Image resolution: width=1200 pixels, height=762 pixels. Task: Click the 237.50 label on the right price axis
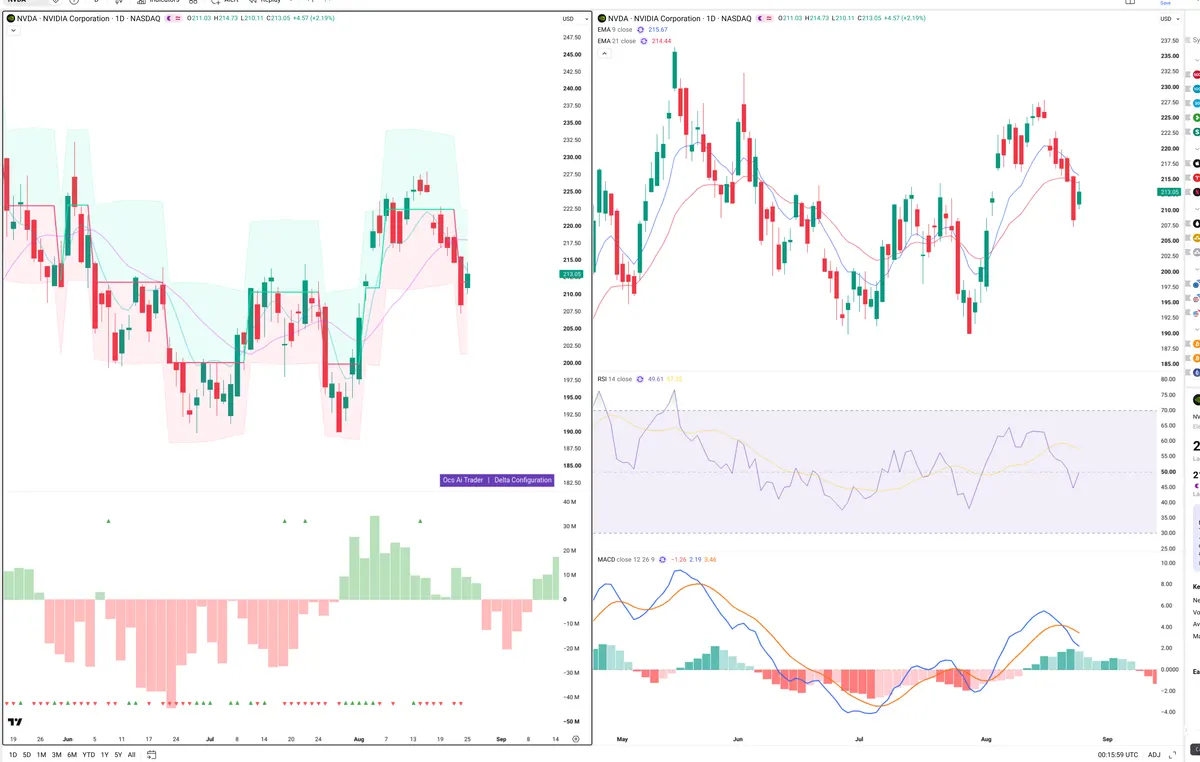[x=1169, y=41]
